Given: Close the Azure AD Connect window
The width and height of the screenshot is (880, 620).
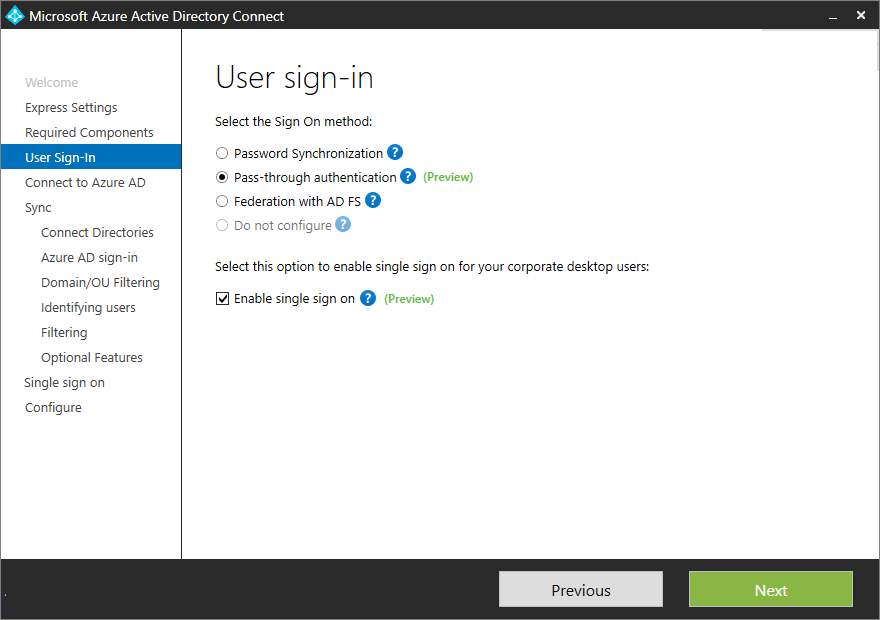Looking at the screenshot, I should click(861, 15).
